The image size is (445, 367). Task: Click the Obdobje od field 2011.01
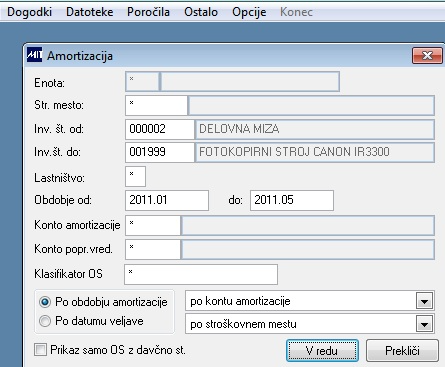coord(167,200)
